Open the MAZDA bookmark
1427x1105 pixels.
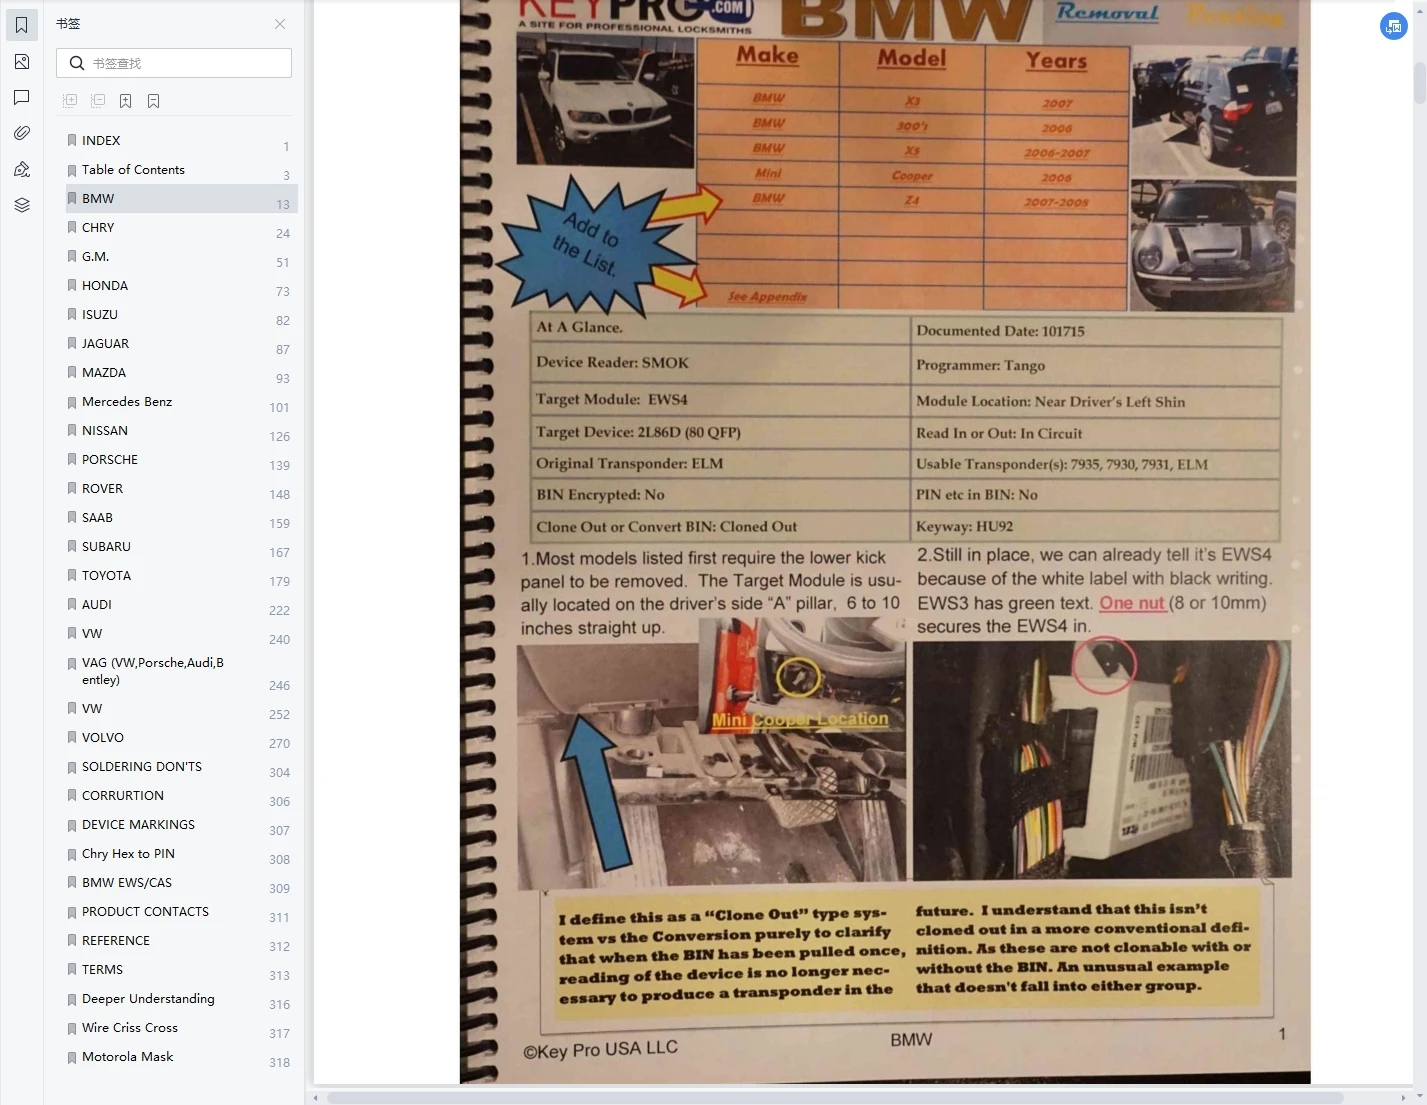[x=181, y=373]
